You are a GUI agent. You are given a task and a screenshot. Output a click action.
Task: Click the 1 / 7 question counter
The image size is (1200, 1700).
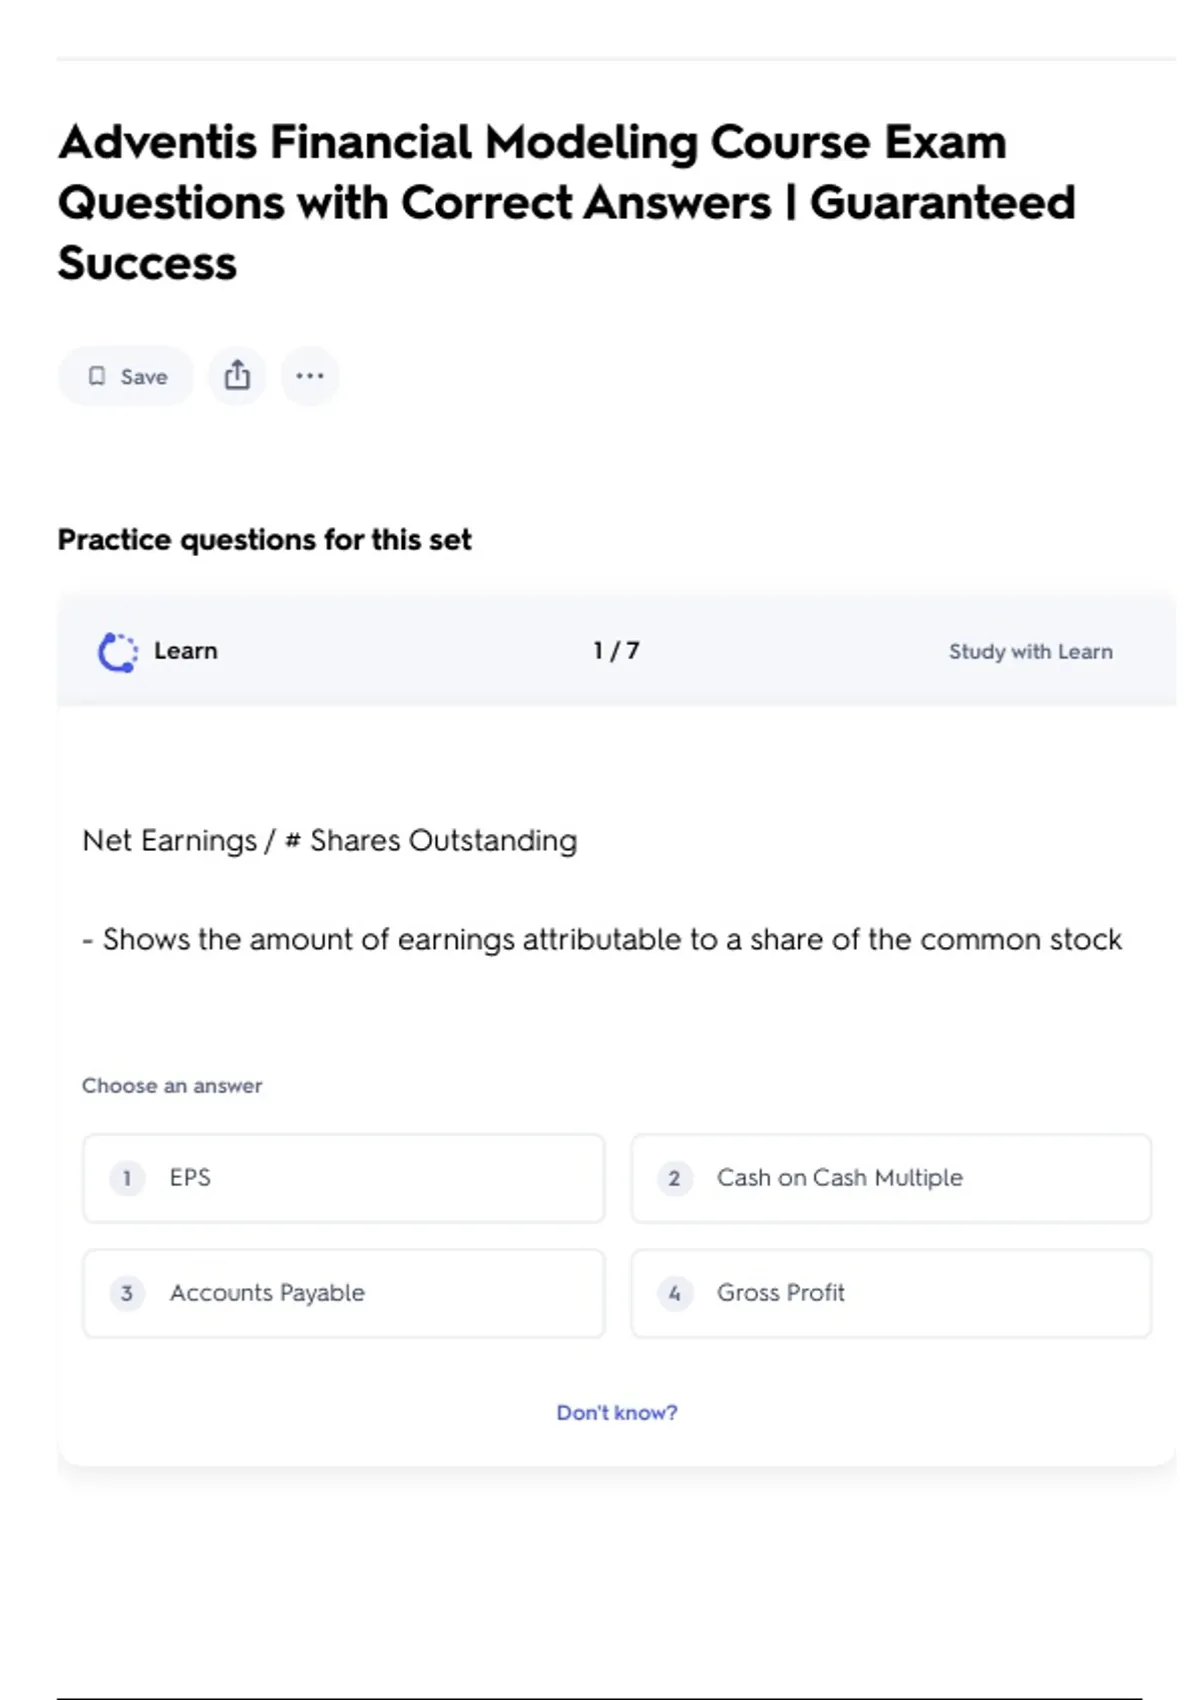tap(616, 651)
